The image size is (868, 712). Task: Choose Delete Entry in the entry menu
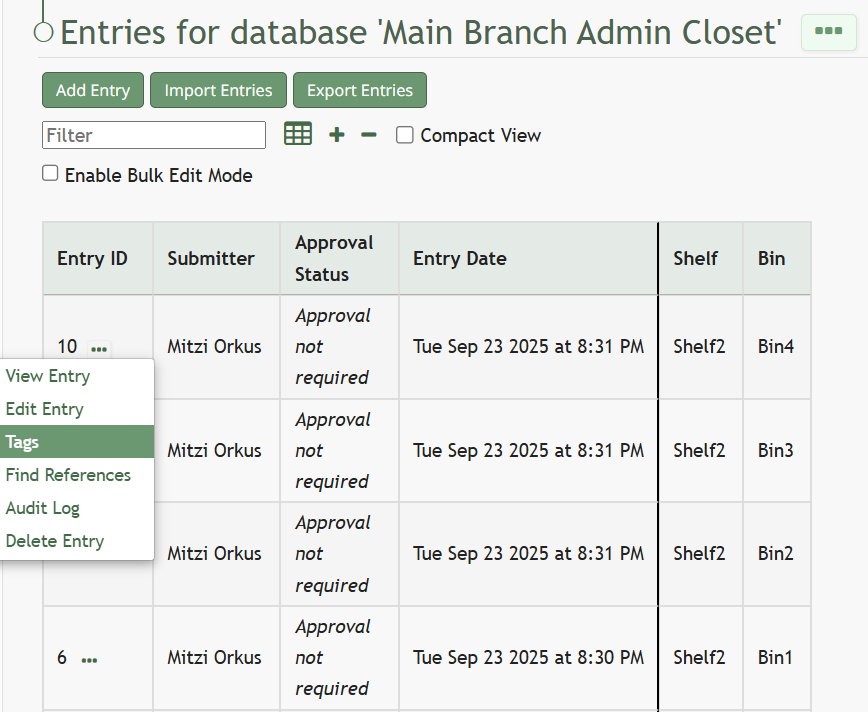tap(77, 541)
